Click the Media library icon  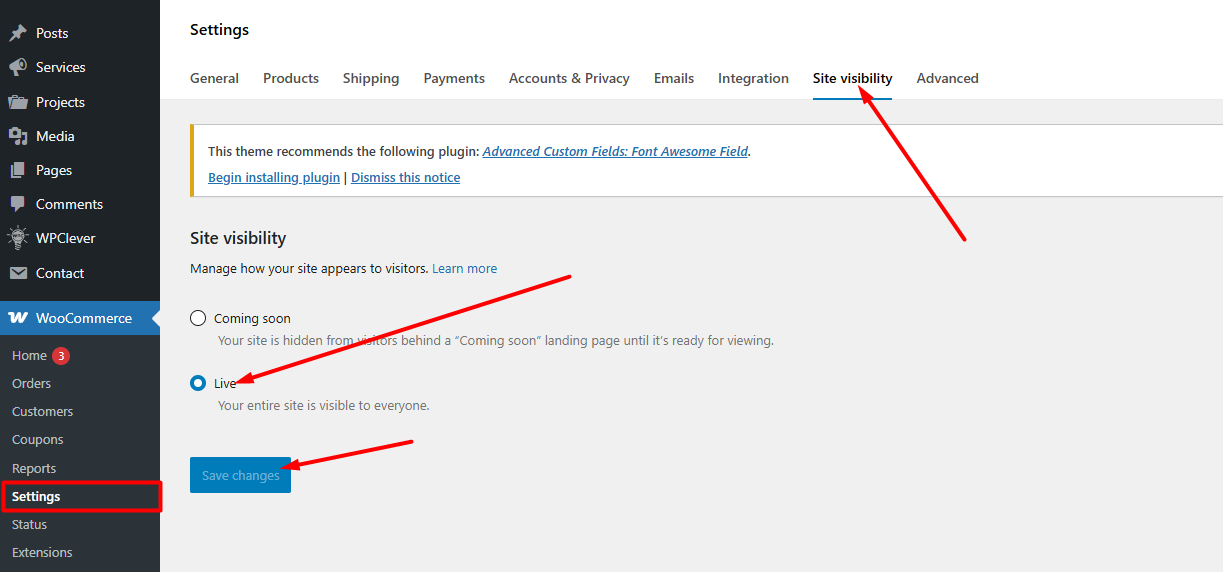18,136
